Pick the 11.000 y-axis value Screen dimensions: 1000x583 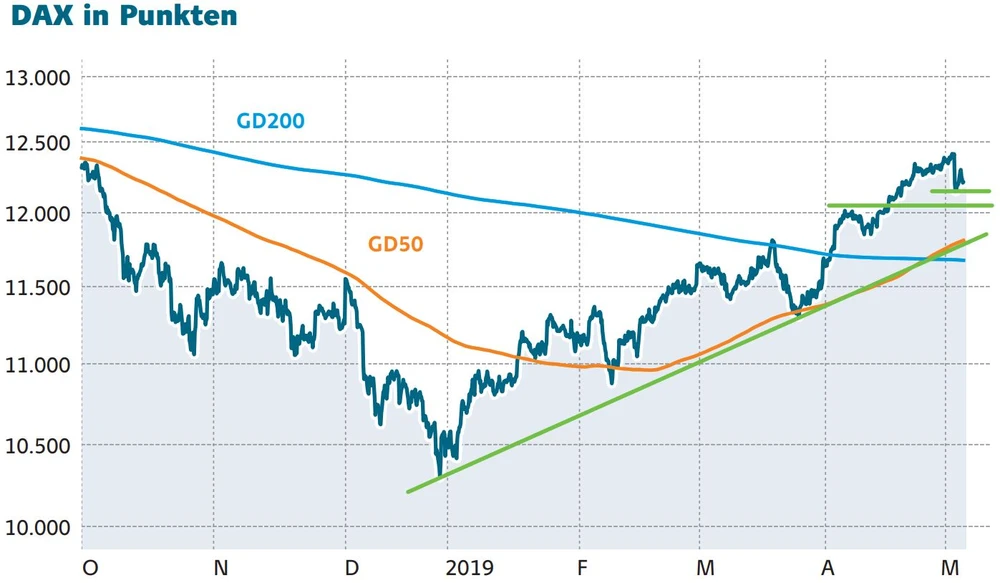point(40,365)
